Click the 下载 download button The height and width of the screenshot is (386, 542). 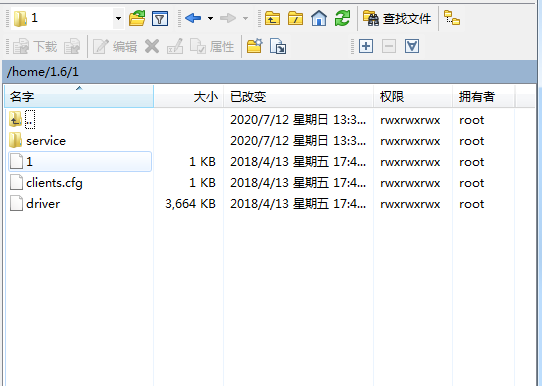35,46
